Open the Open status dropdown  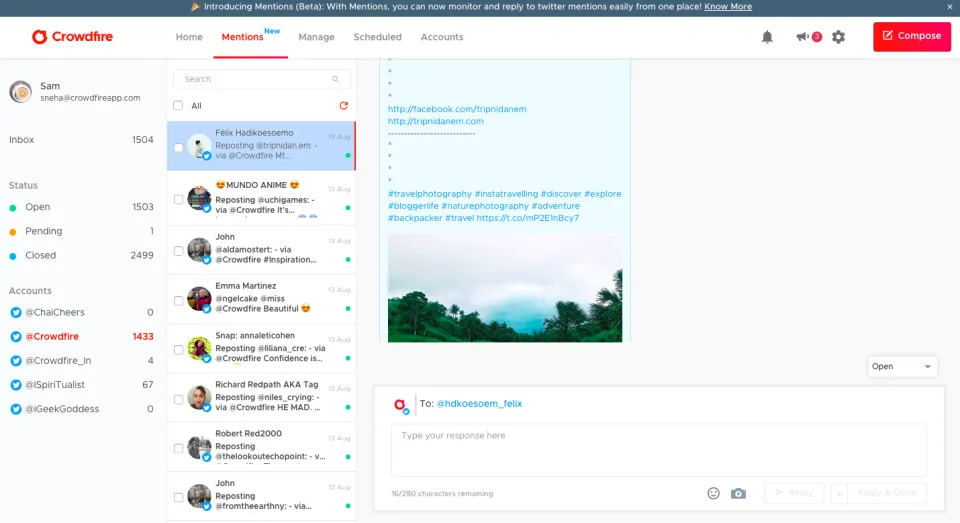[902, 366]
